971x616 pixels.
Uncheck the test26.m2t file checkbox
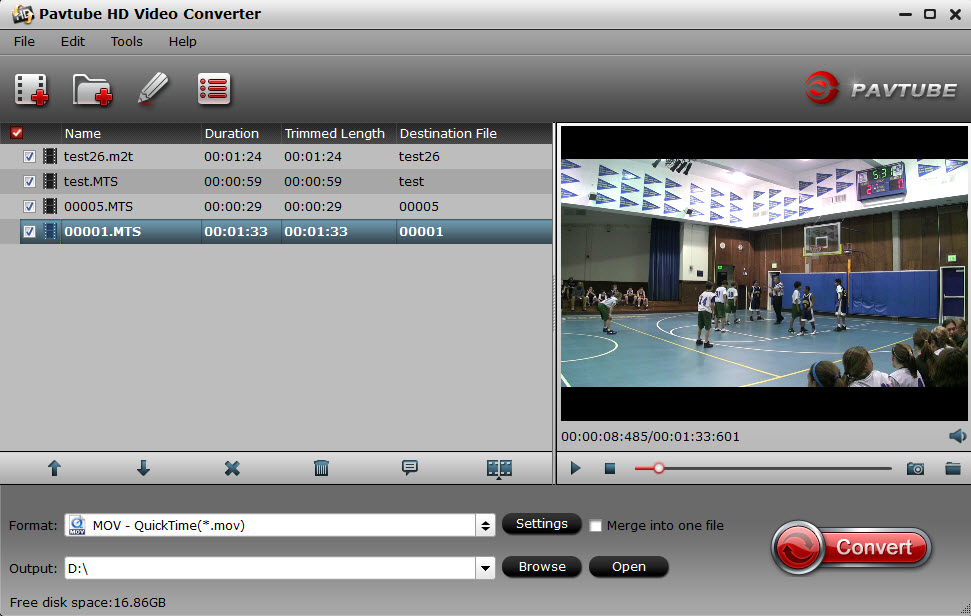[30, 156]
